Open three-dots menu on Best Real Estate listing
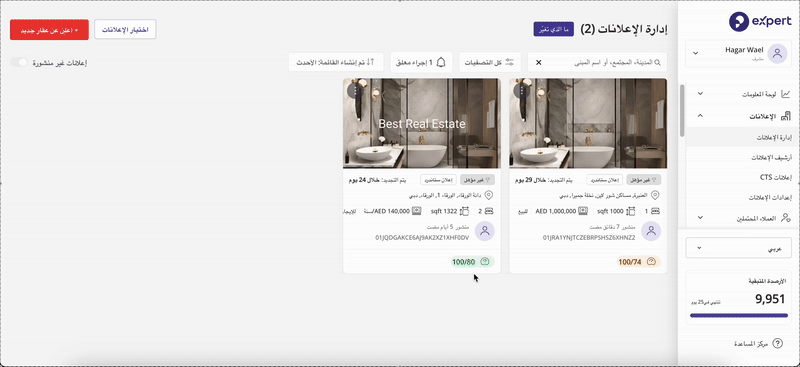The height and width of the screenshot is (367, 800). [355, 91]
